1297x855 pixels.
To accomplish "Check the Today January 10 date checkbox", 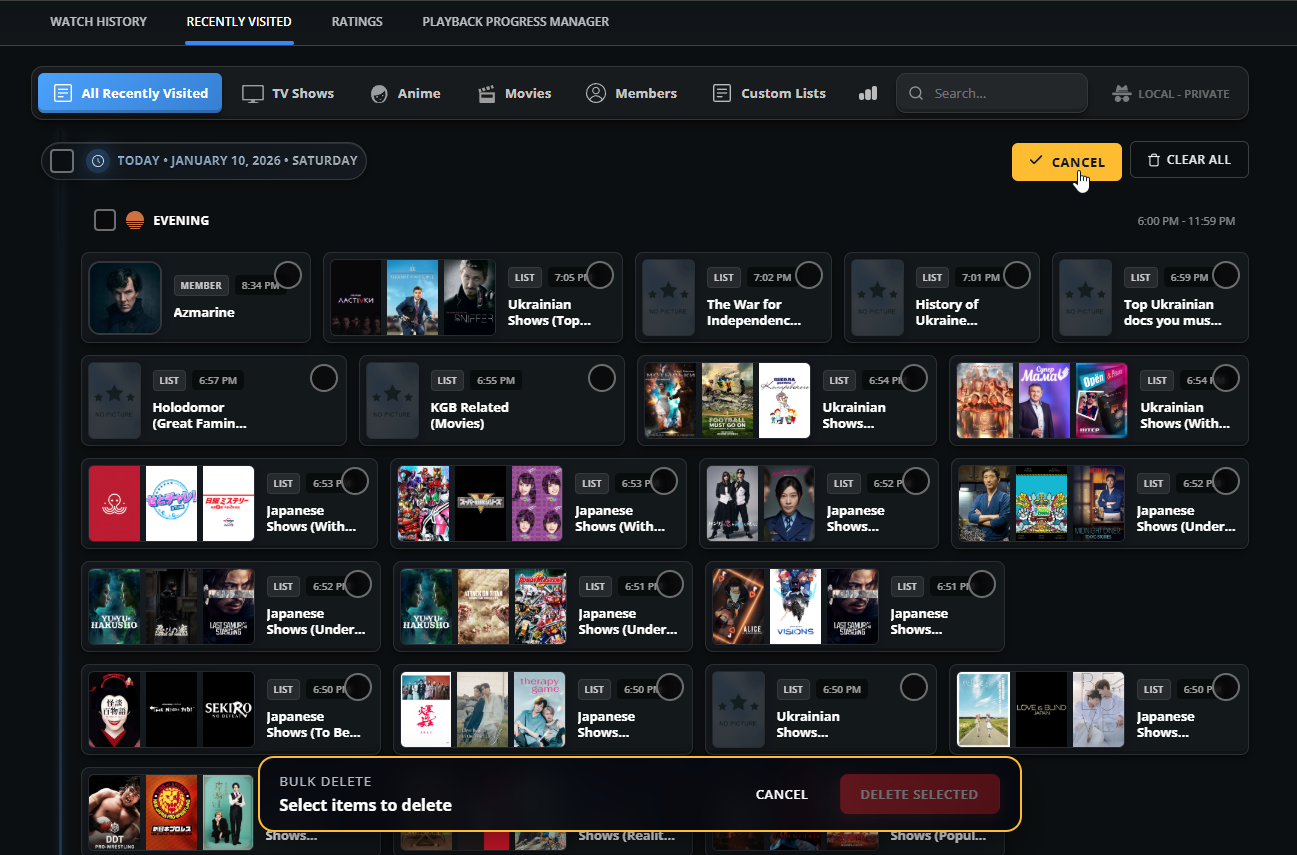I will coord(62,161).
